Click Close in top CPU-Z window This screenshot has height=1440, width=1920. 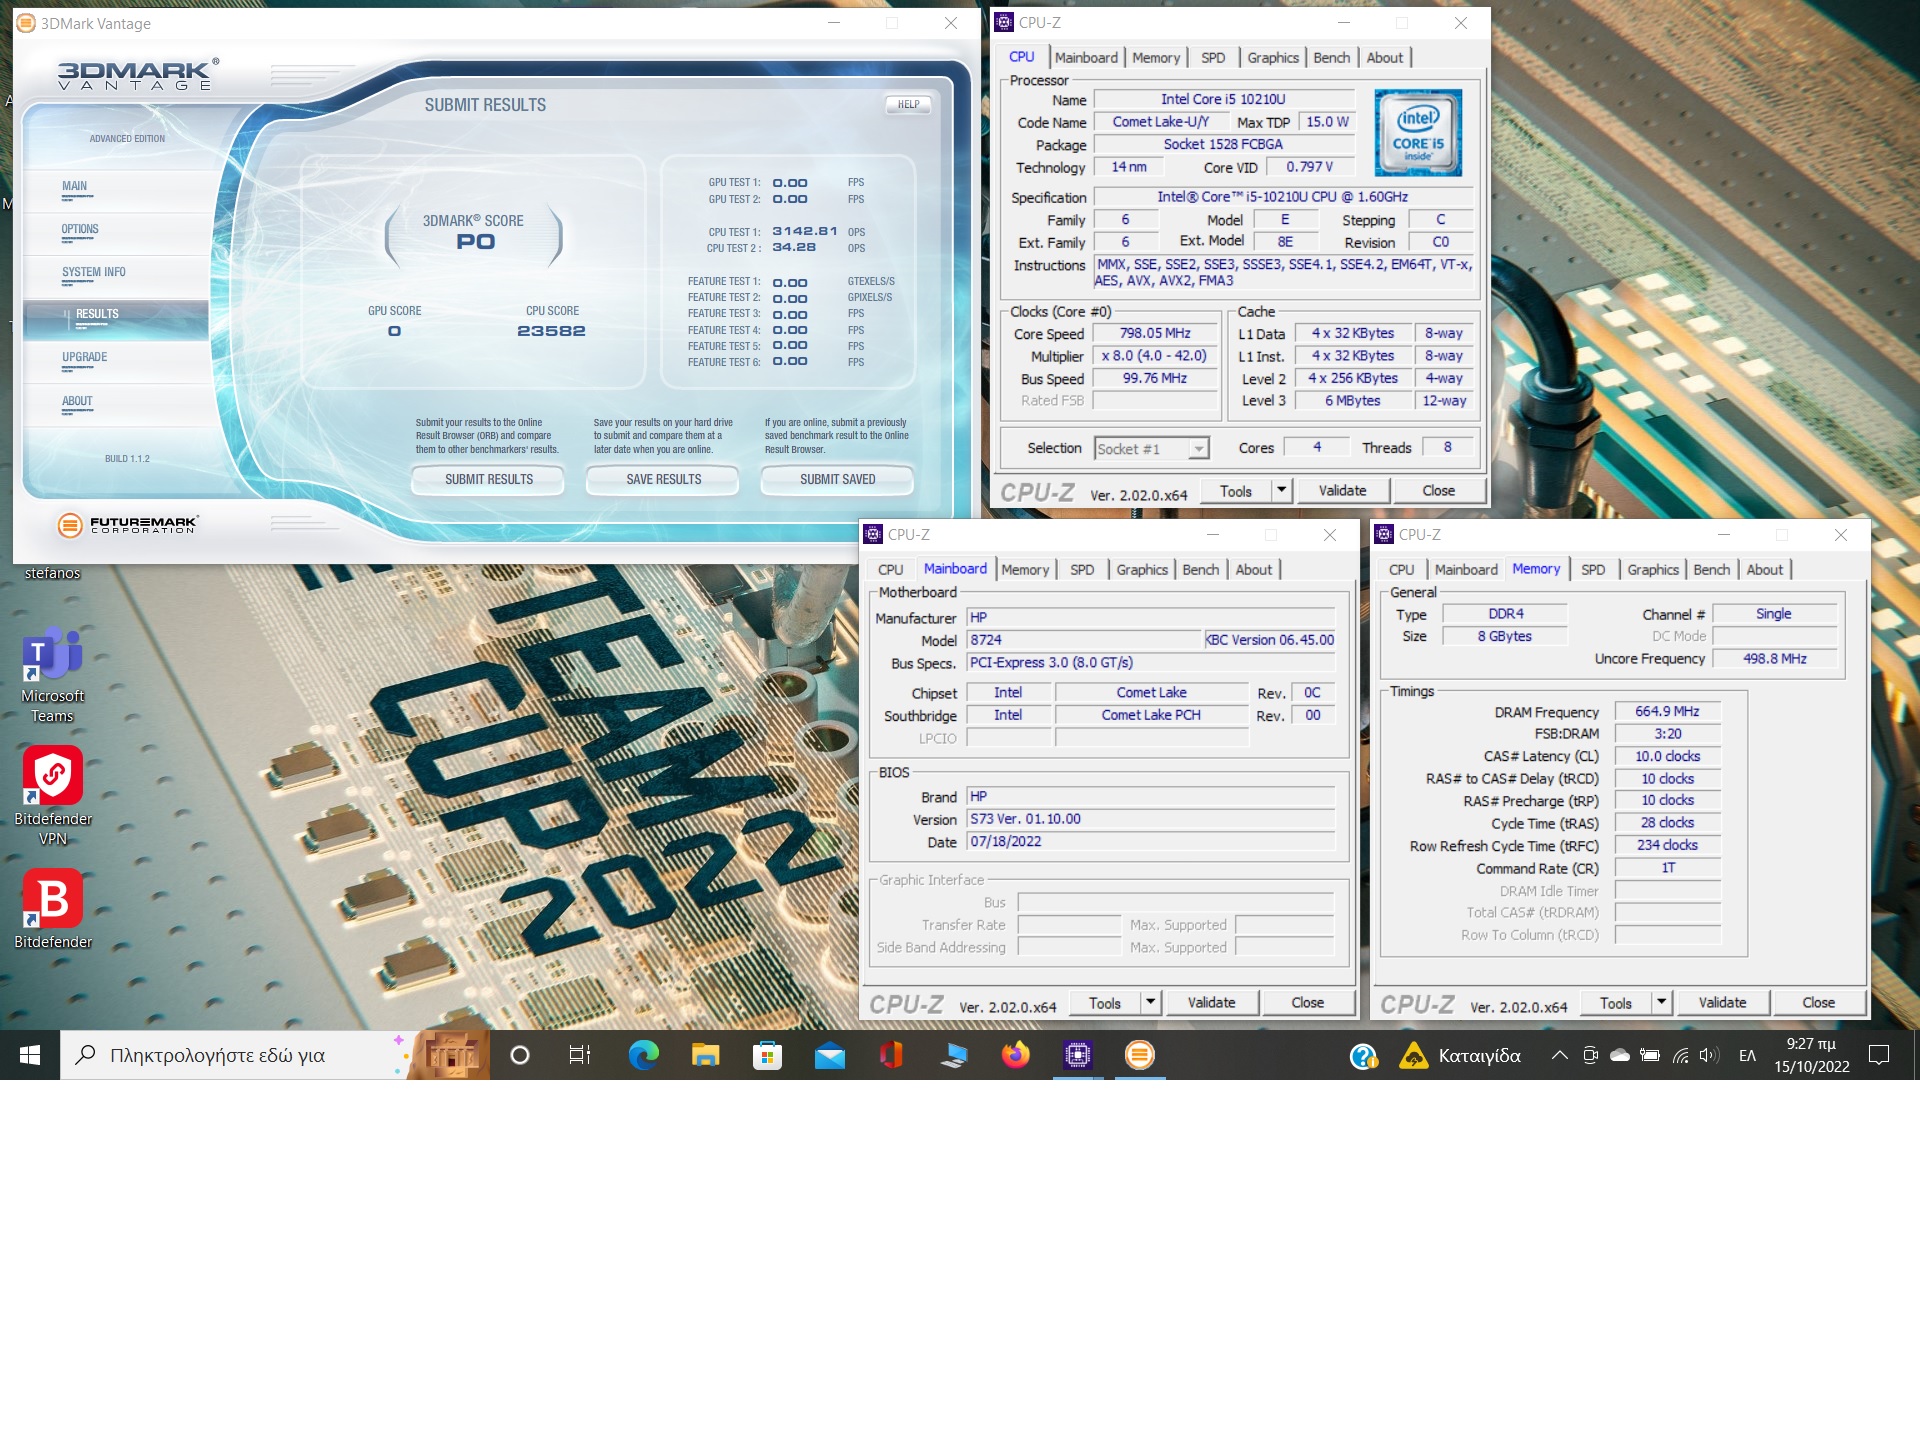click(x=1438, y=490)
